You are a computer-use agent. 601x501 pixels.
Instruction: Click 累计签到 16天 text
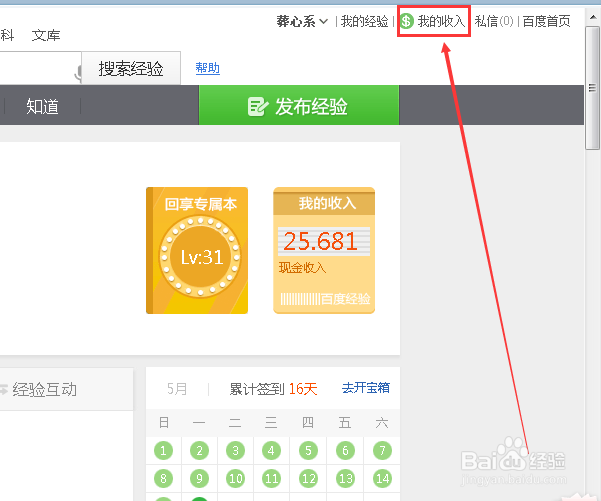pos(273,389)
